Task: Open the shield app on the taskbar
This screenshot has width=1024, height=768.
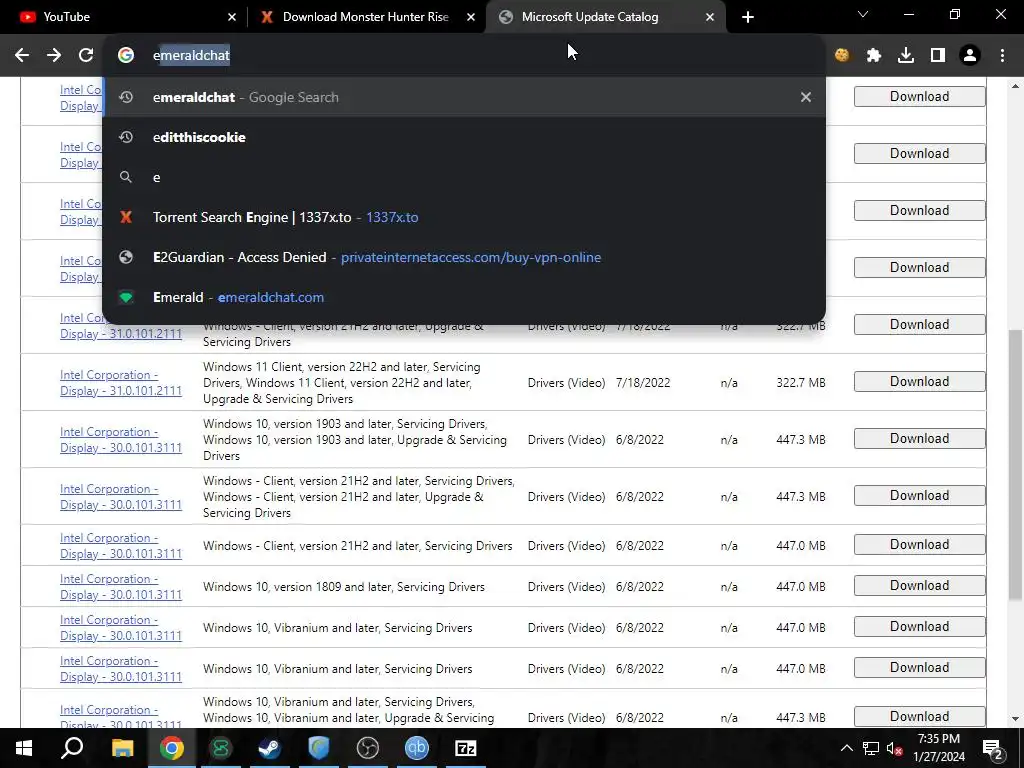Action: [319, 748]
